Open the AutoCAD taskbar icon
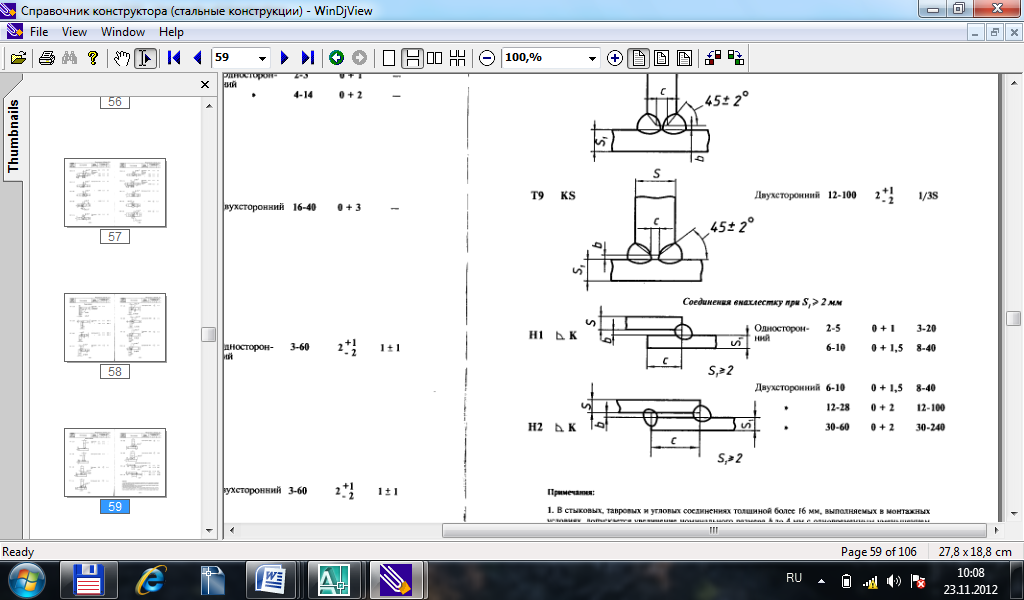The width and height of the screenshot is (1024, 600). point(334,580)
